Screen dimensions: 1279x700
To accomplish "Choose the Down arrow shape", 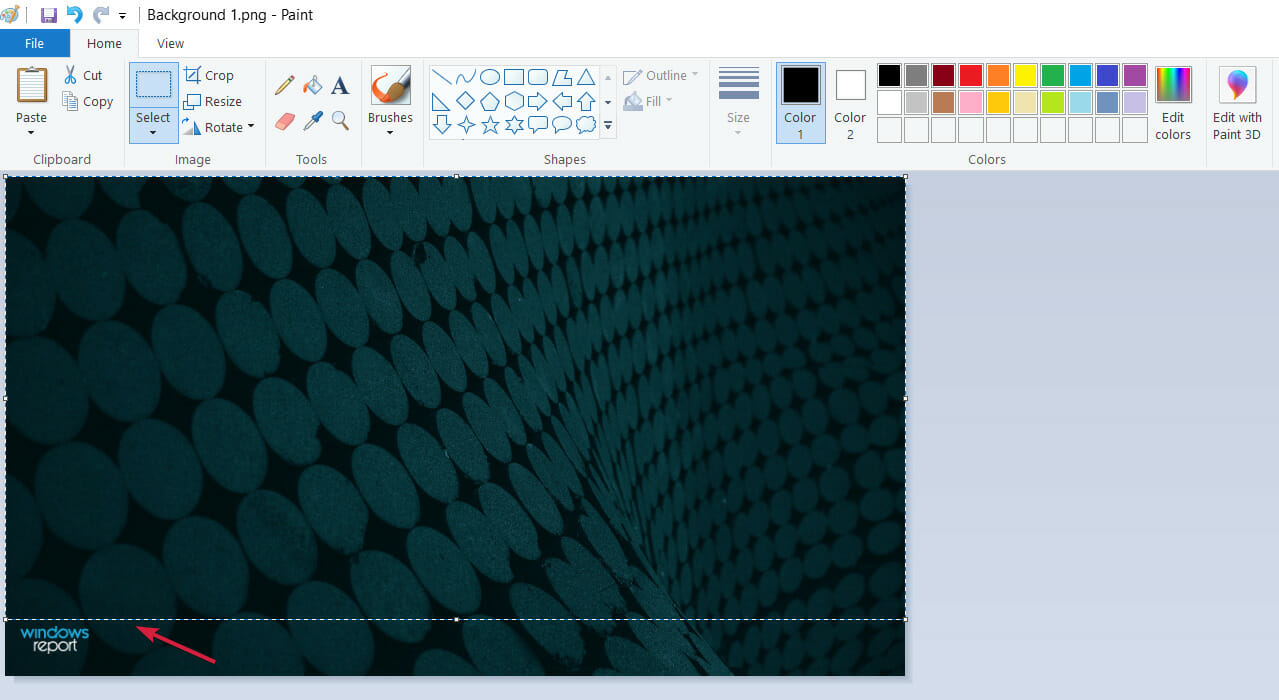I will coord(441,125).
